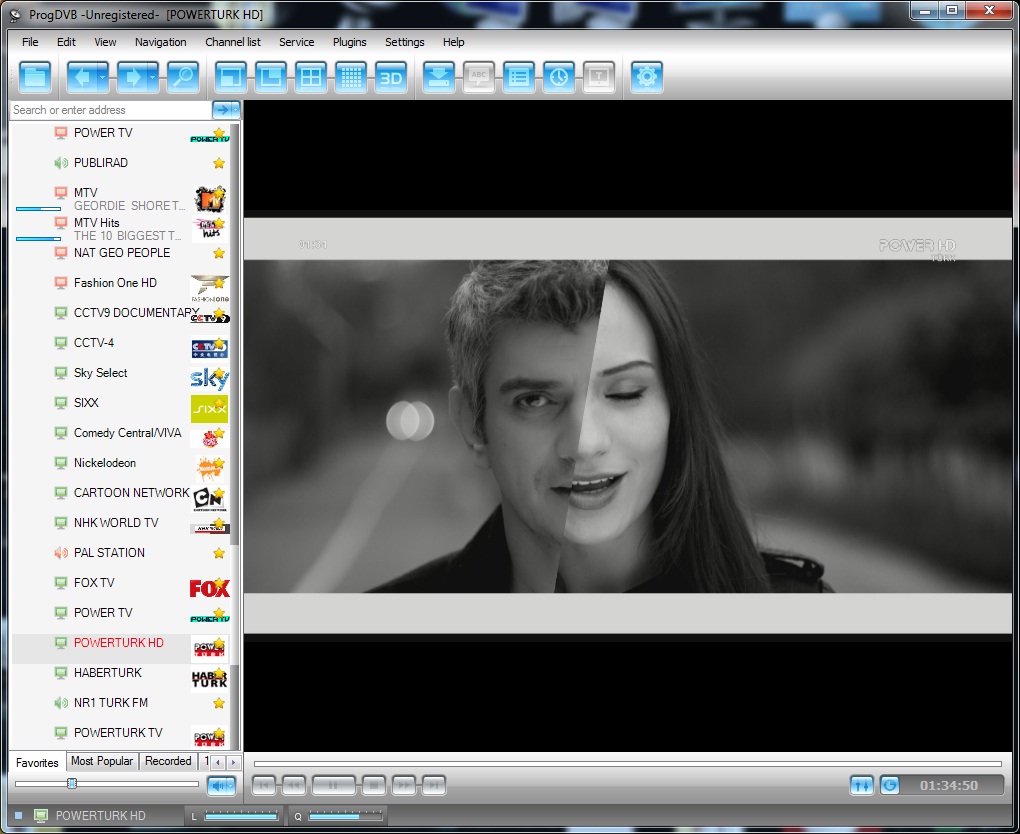
Task: Open the Channel list menu
Action: point(233,42)
